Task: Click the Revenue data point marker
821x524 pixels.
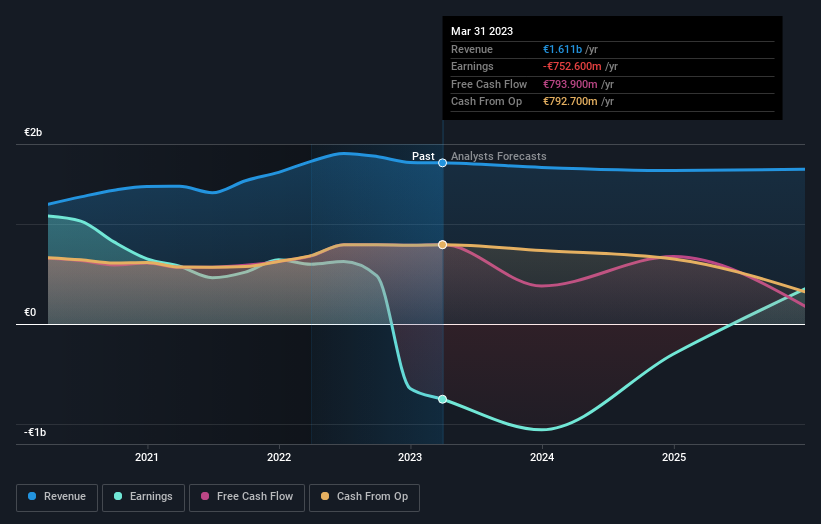Action: [442, 163]
